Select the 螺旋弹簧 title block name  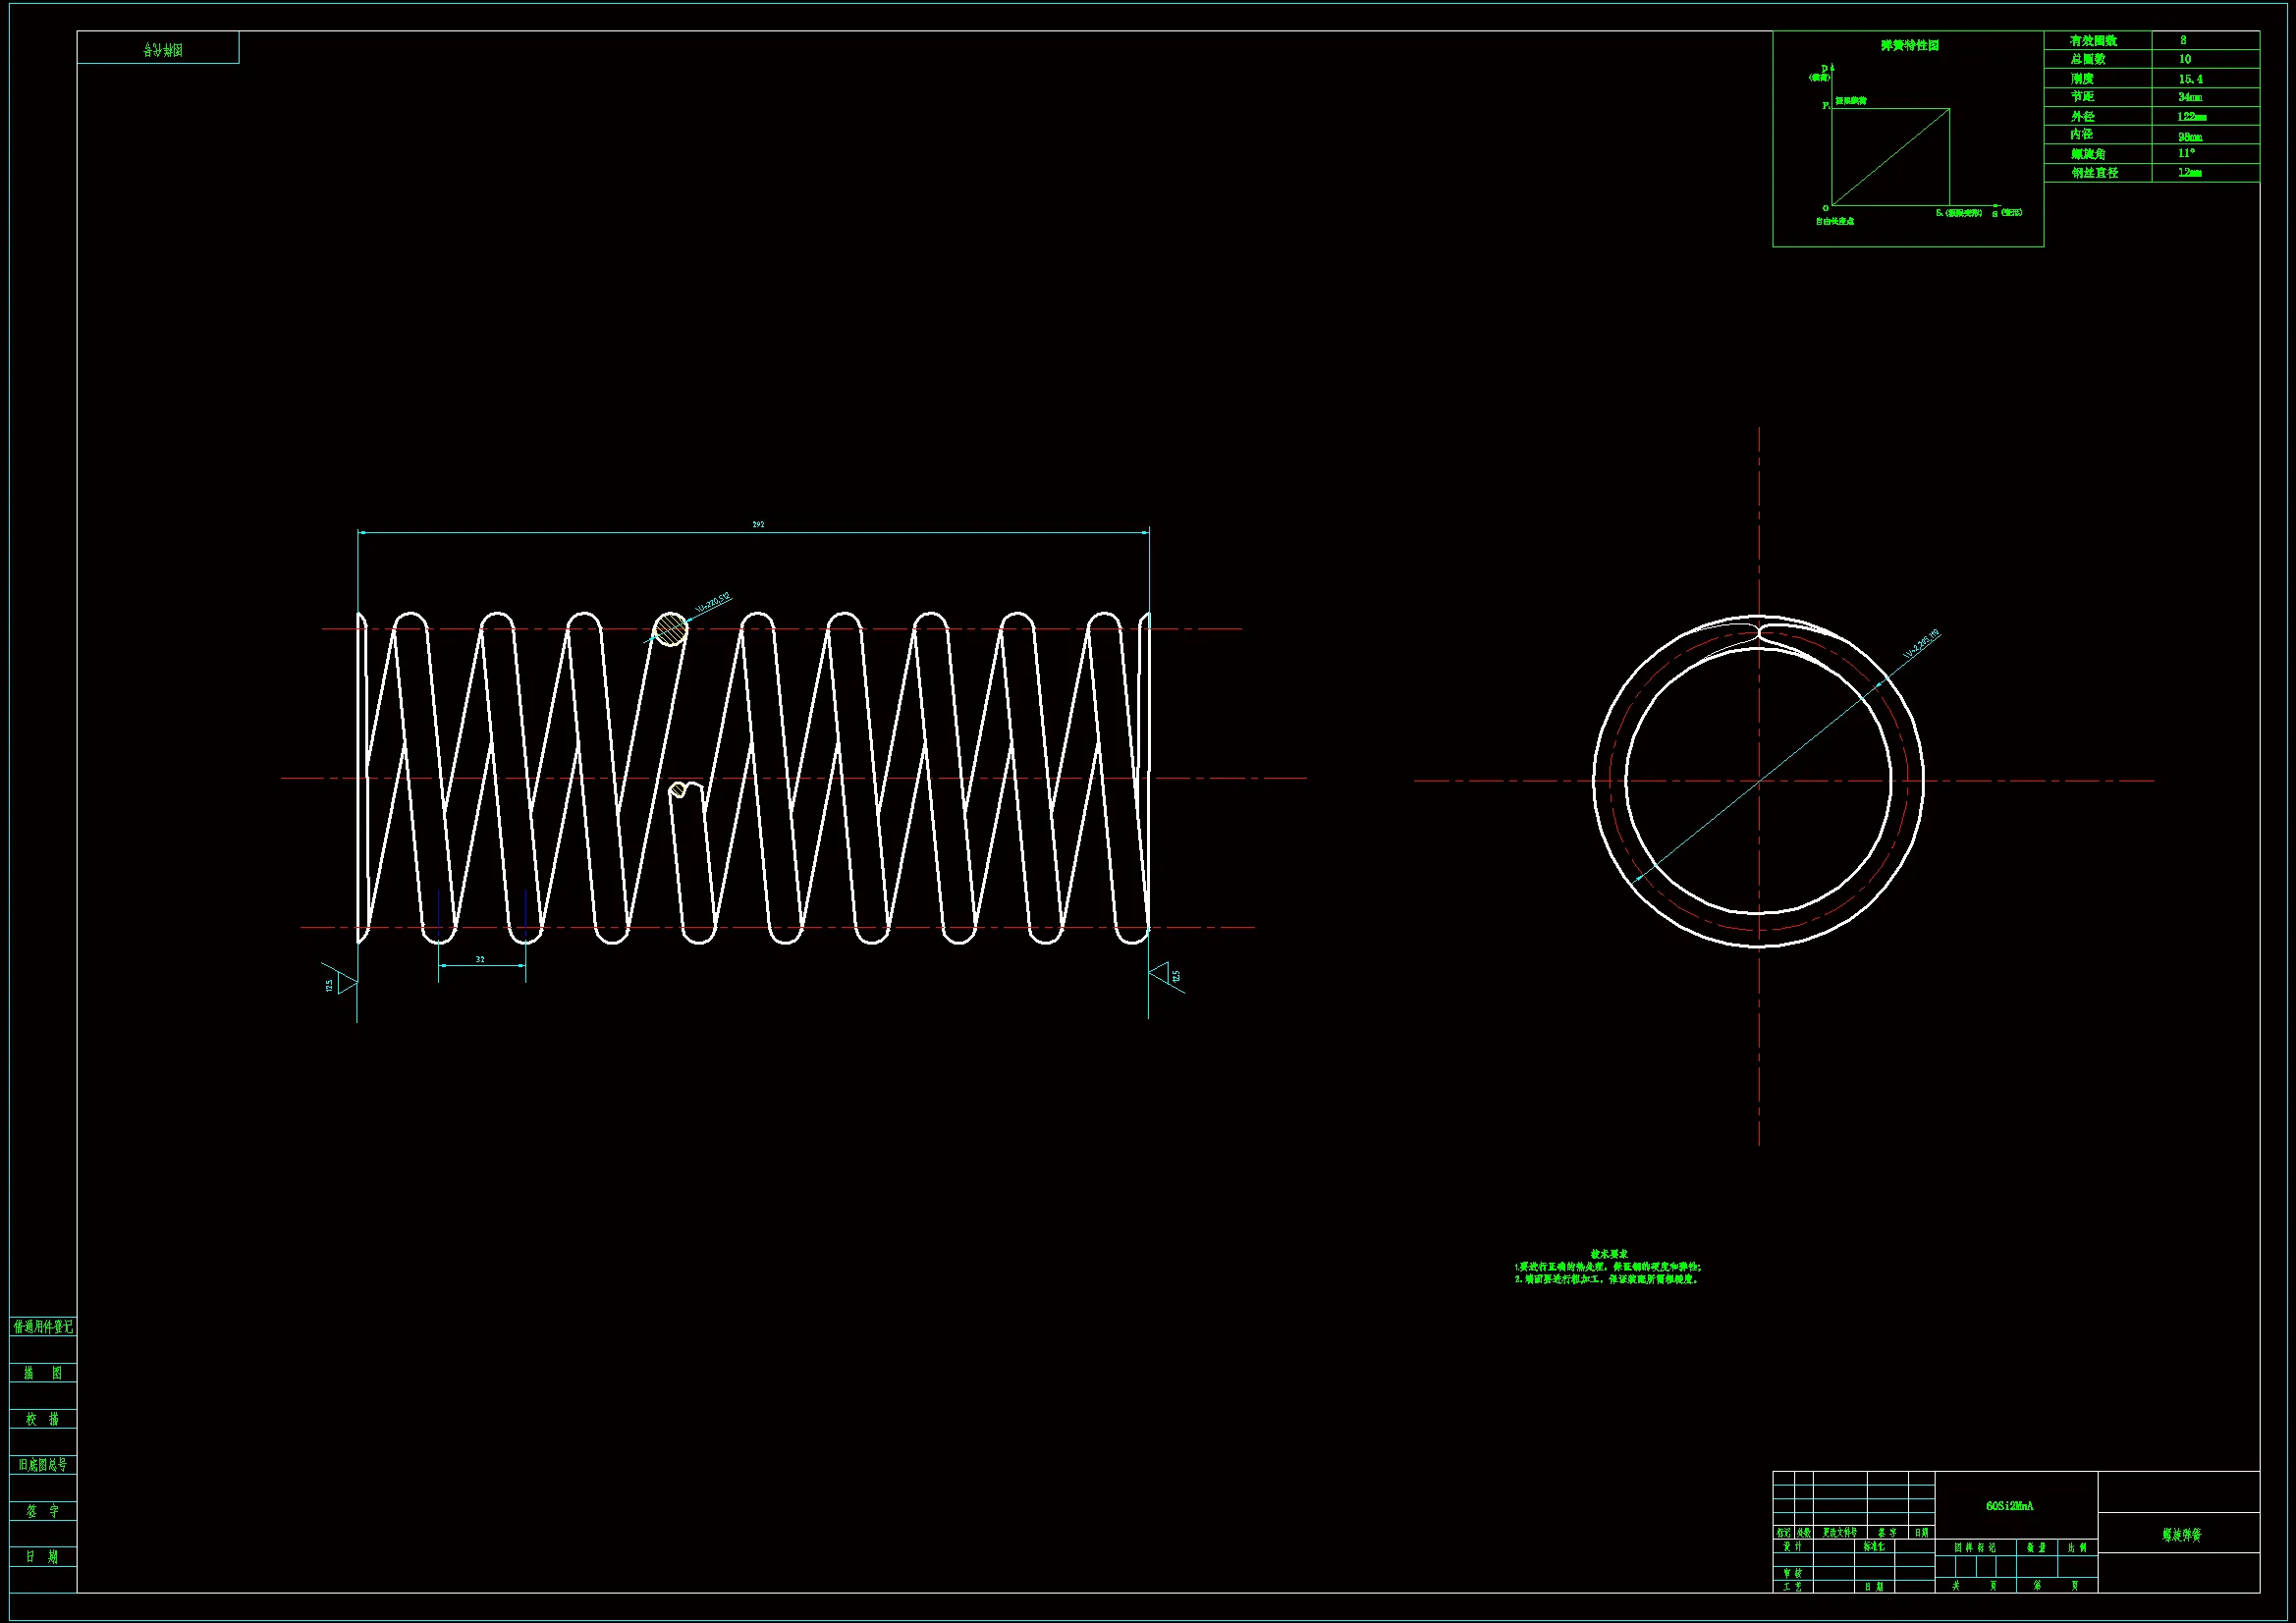coord(2181,1535)
